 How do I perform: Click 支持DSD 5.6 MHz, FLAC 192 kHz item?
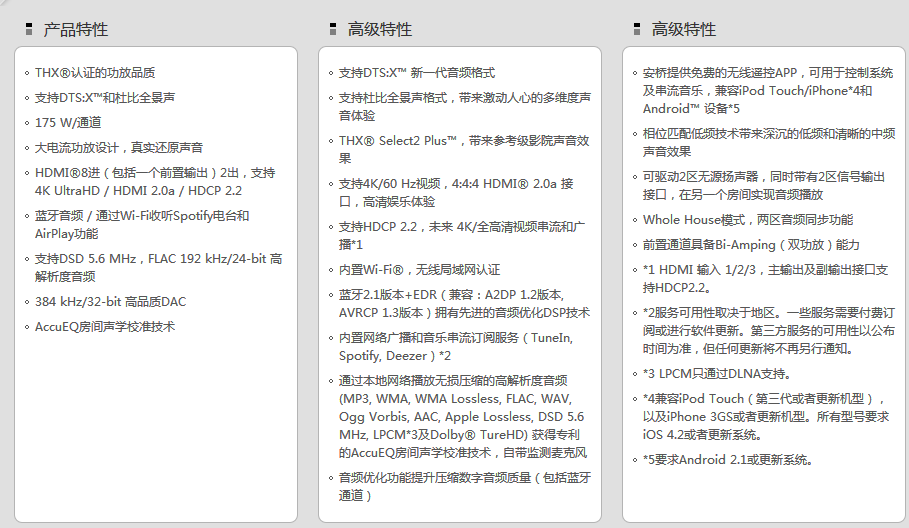click(158, 267)
